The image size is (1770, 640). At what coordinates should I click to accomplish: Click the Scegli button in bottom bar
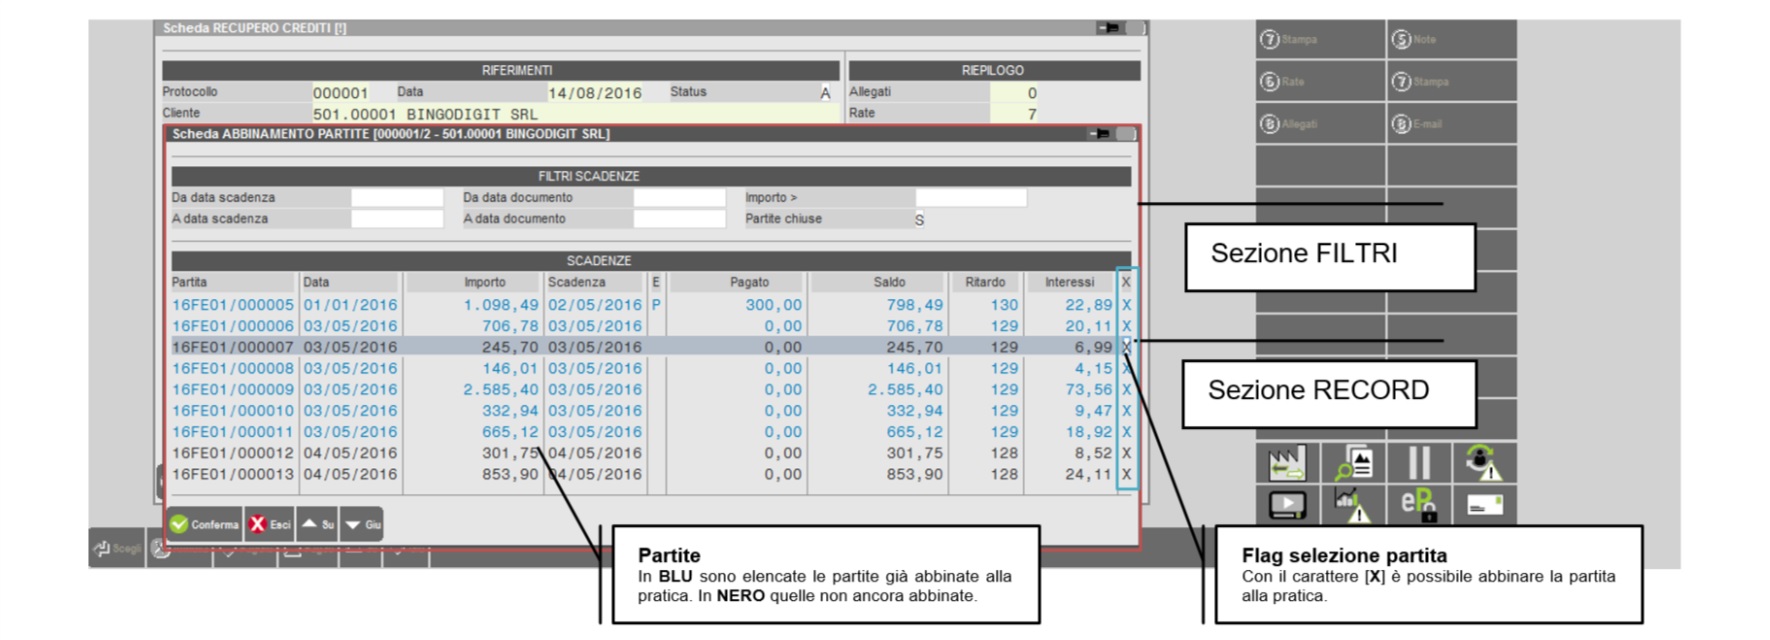(x=117, y=549)
